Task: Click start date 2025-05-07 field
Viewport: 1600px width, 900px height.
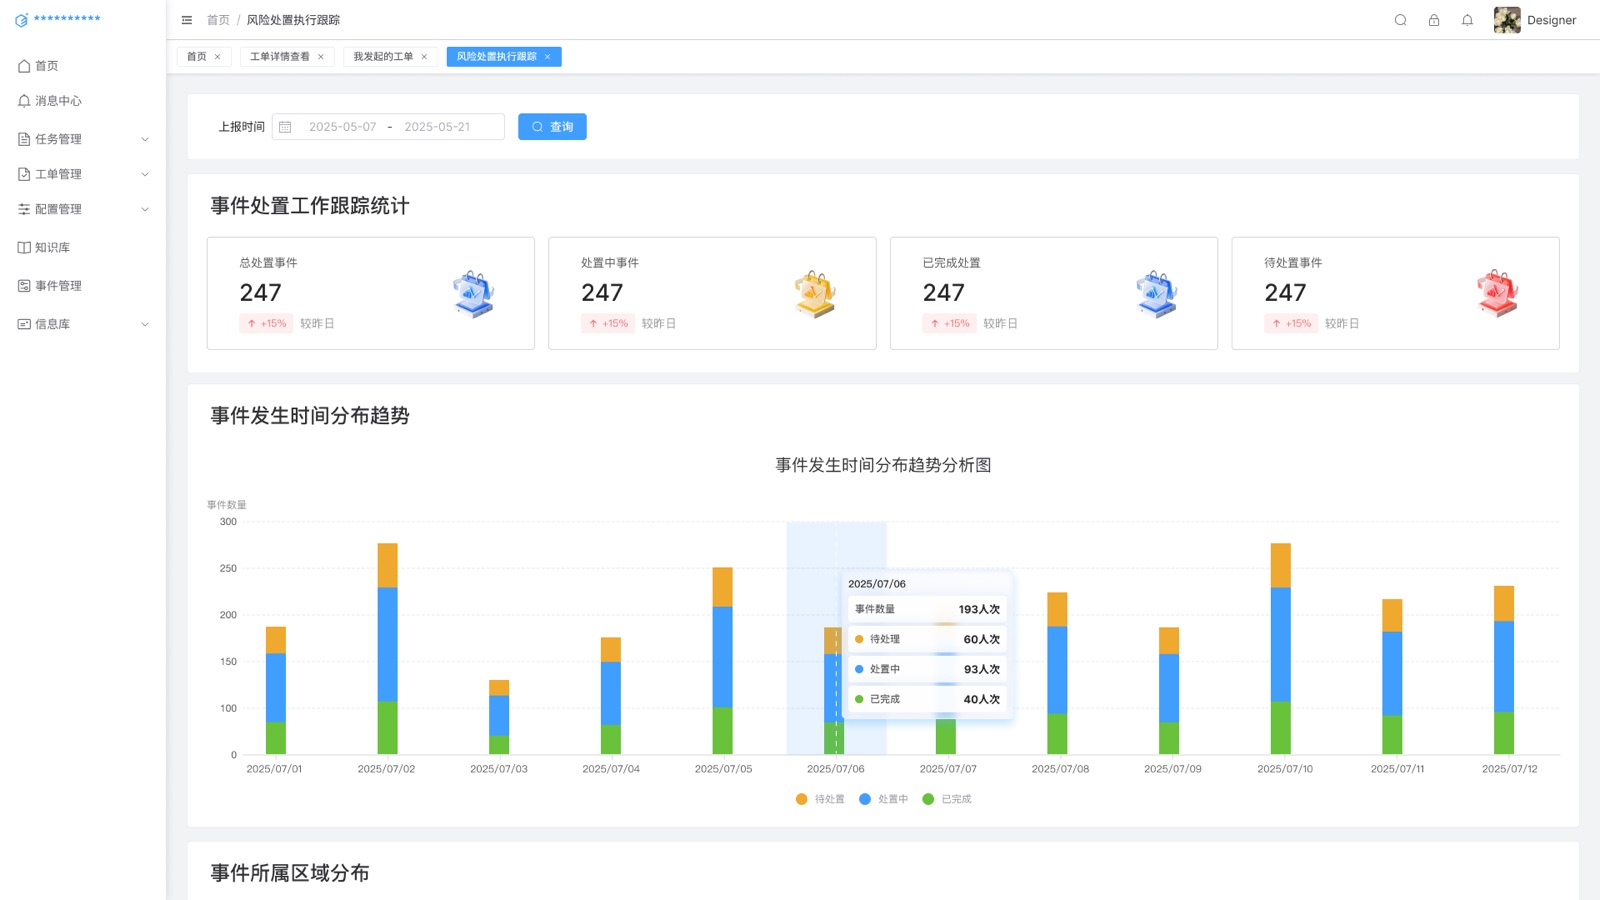Action: [x=342, y=127]
